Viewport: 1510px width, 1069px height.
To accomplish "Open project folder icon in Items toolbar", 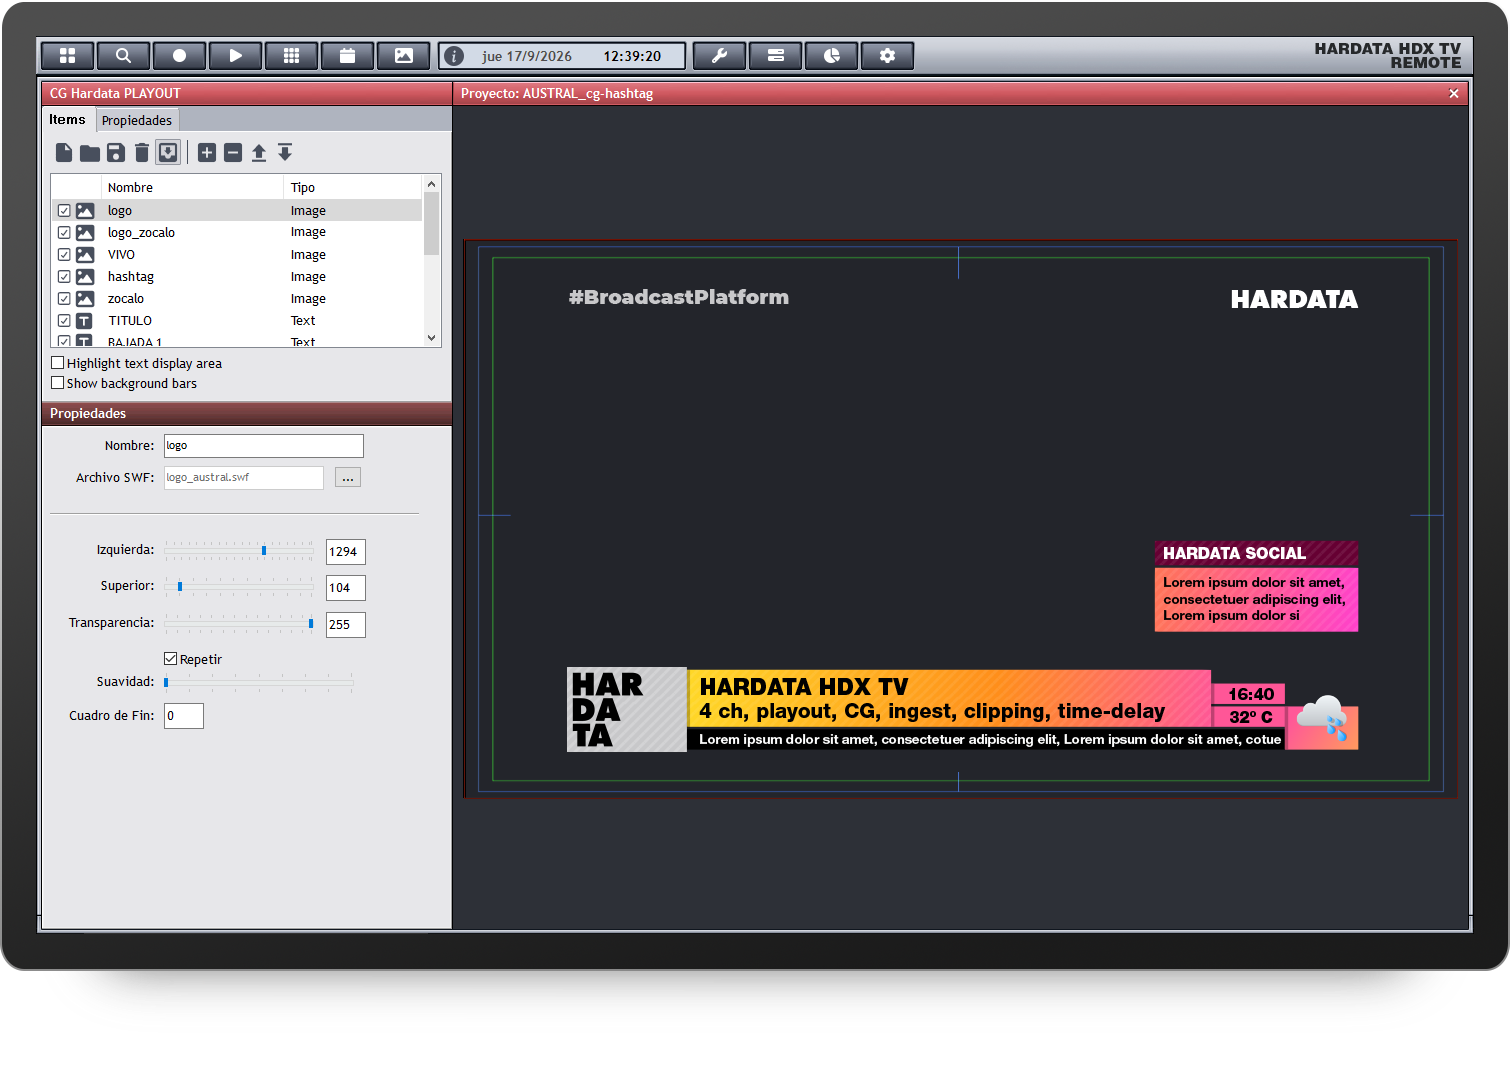I will (90, 152).
